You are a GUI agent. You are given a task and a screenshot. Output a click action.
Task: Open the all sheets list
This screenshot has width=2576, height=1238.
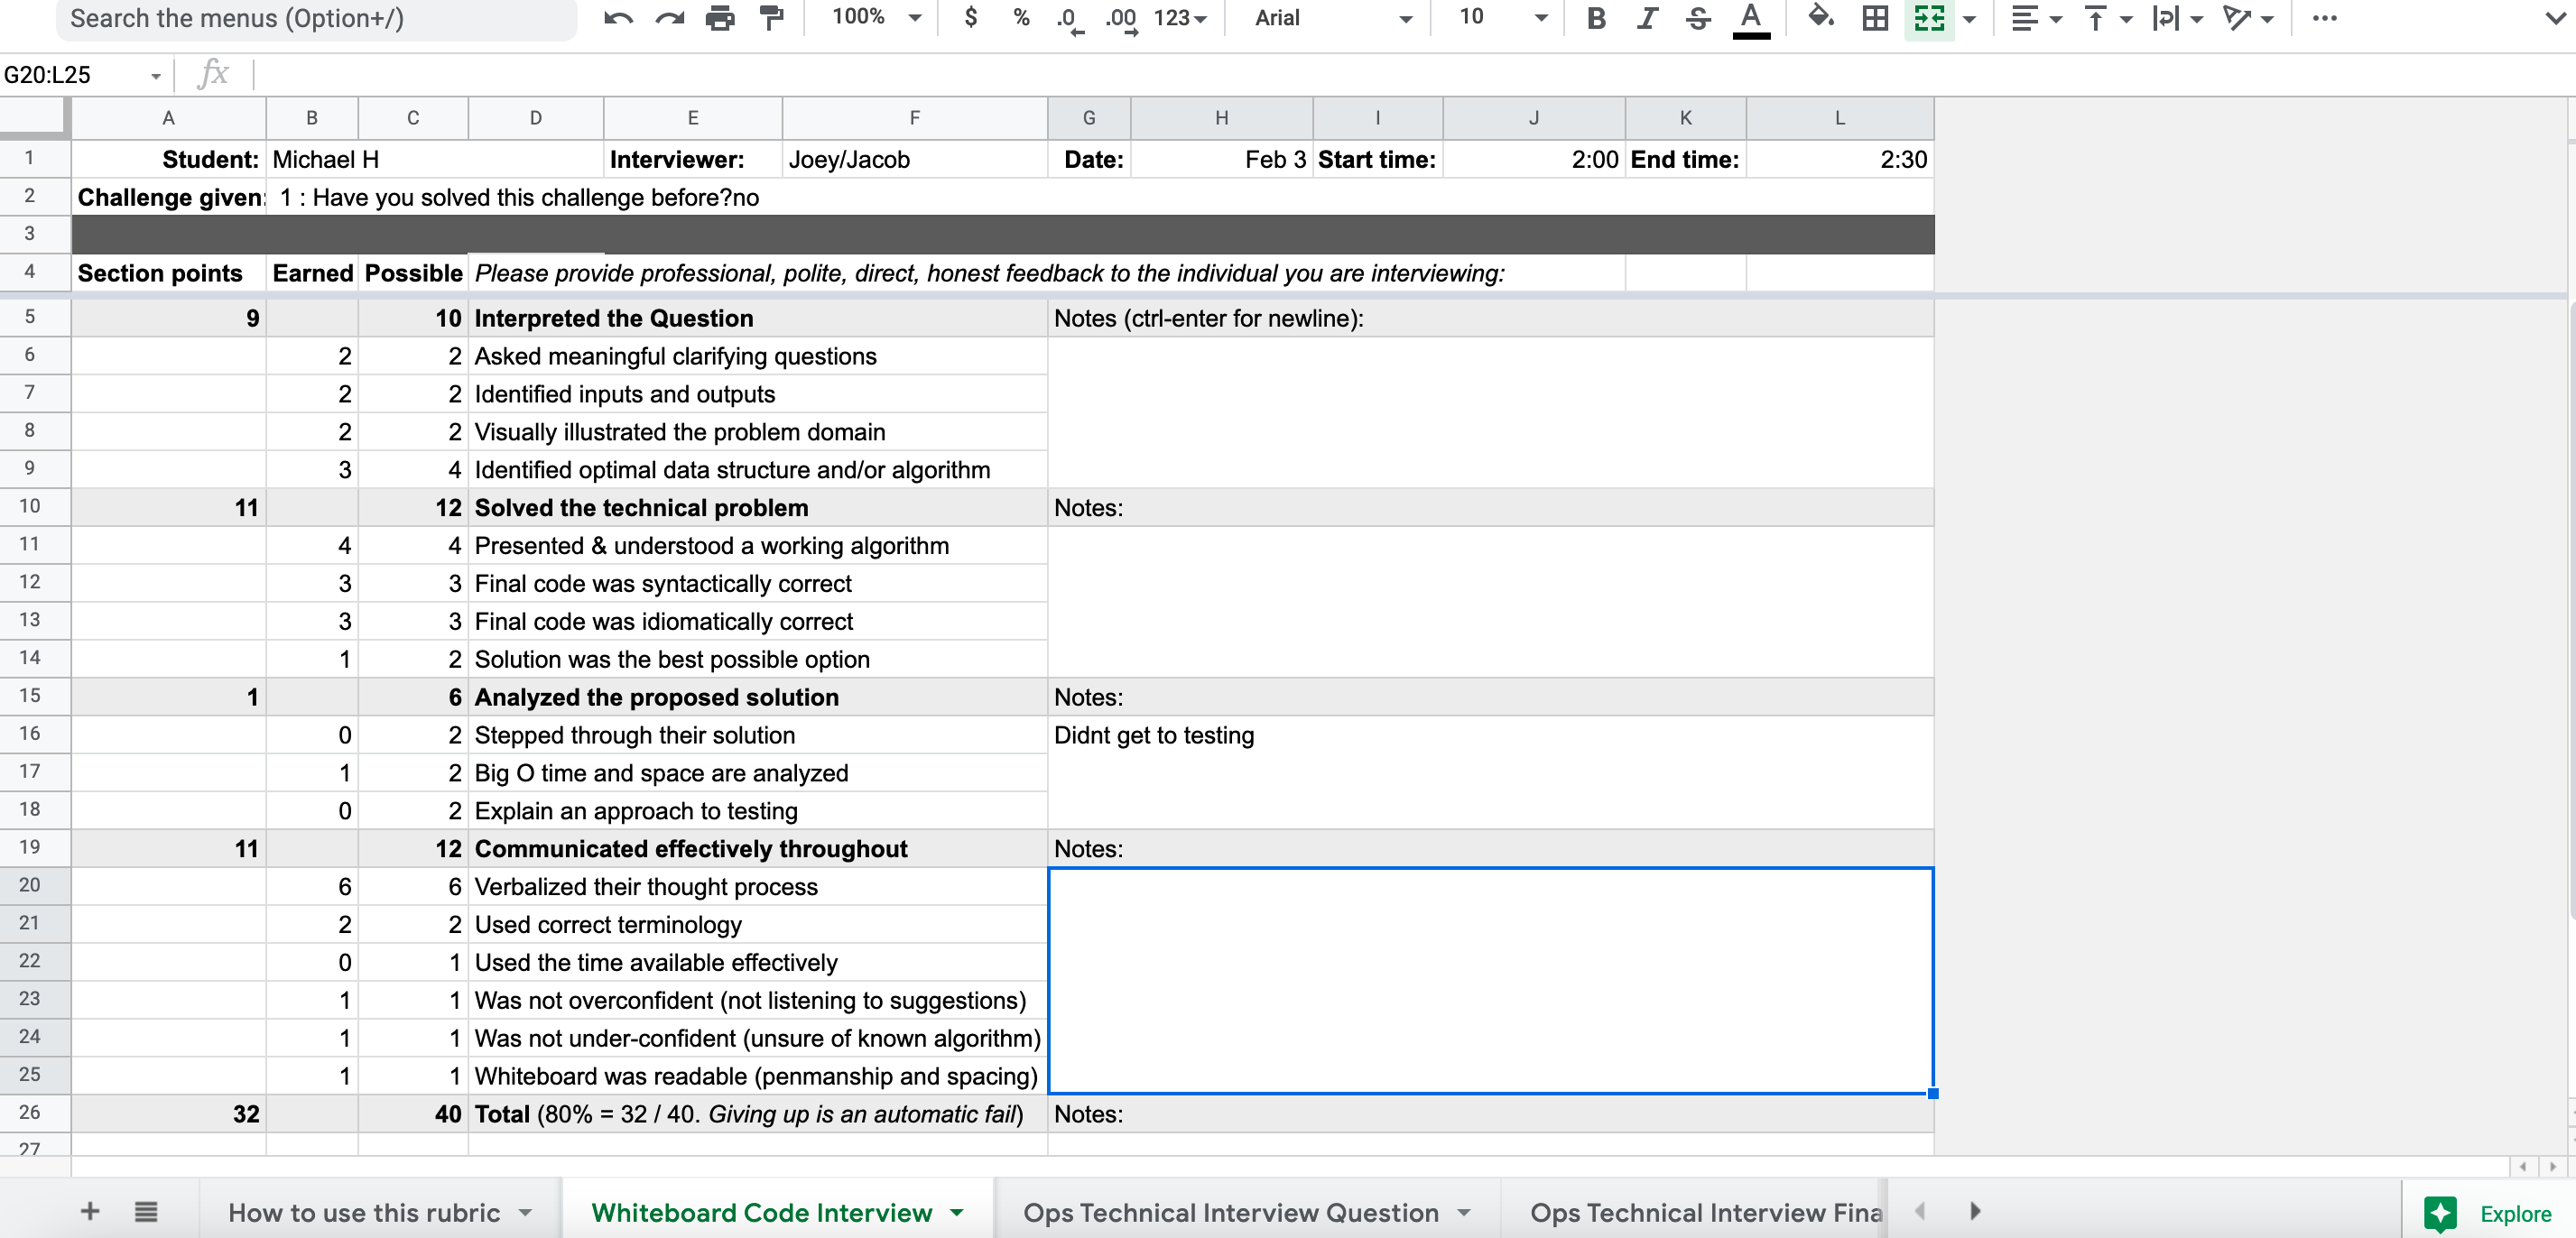(x=146, y=1210)
